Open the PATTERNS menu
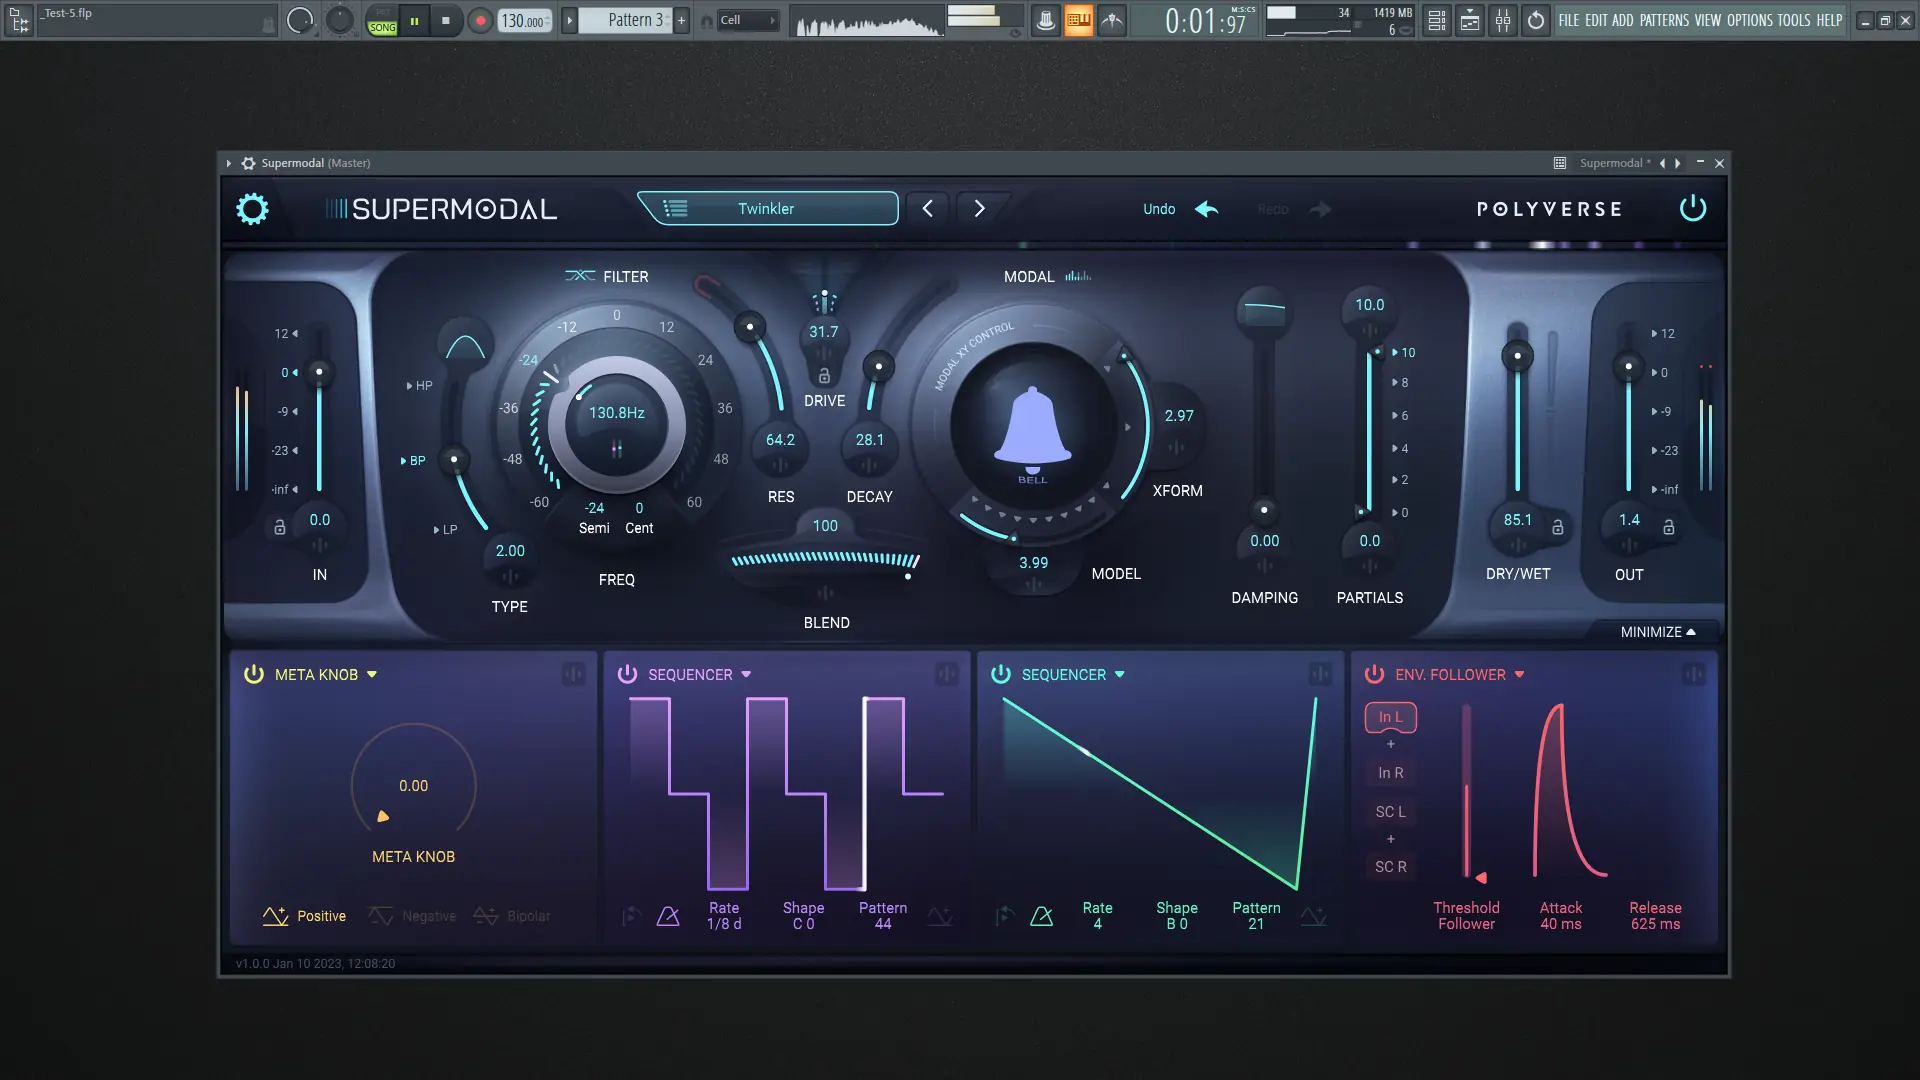 pos(1664,20)
